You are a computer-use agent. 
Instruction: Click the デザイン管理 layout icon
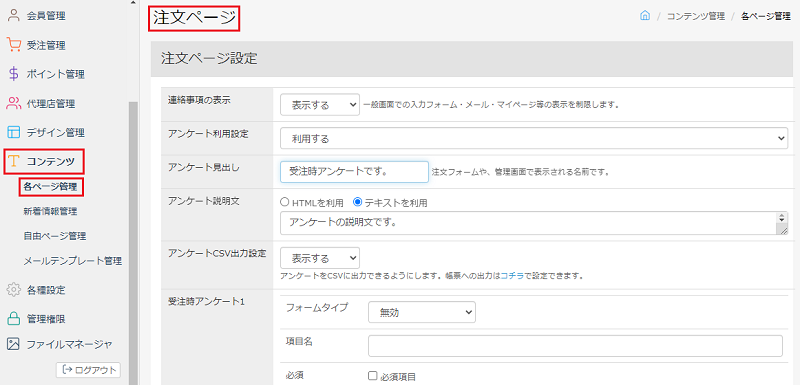[x=14, y=133]
